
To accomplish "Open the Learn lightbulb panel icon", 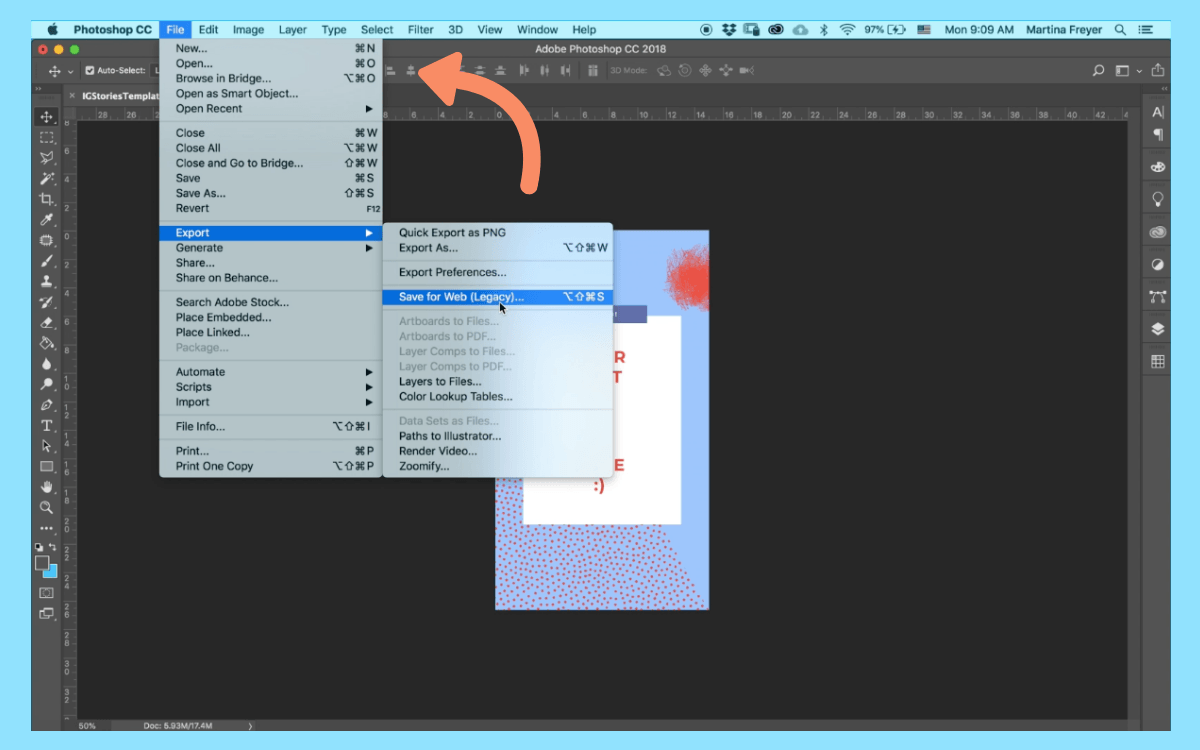I will pos(1158,199).
